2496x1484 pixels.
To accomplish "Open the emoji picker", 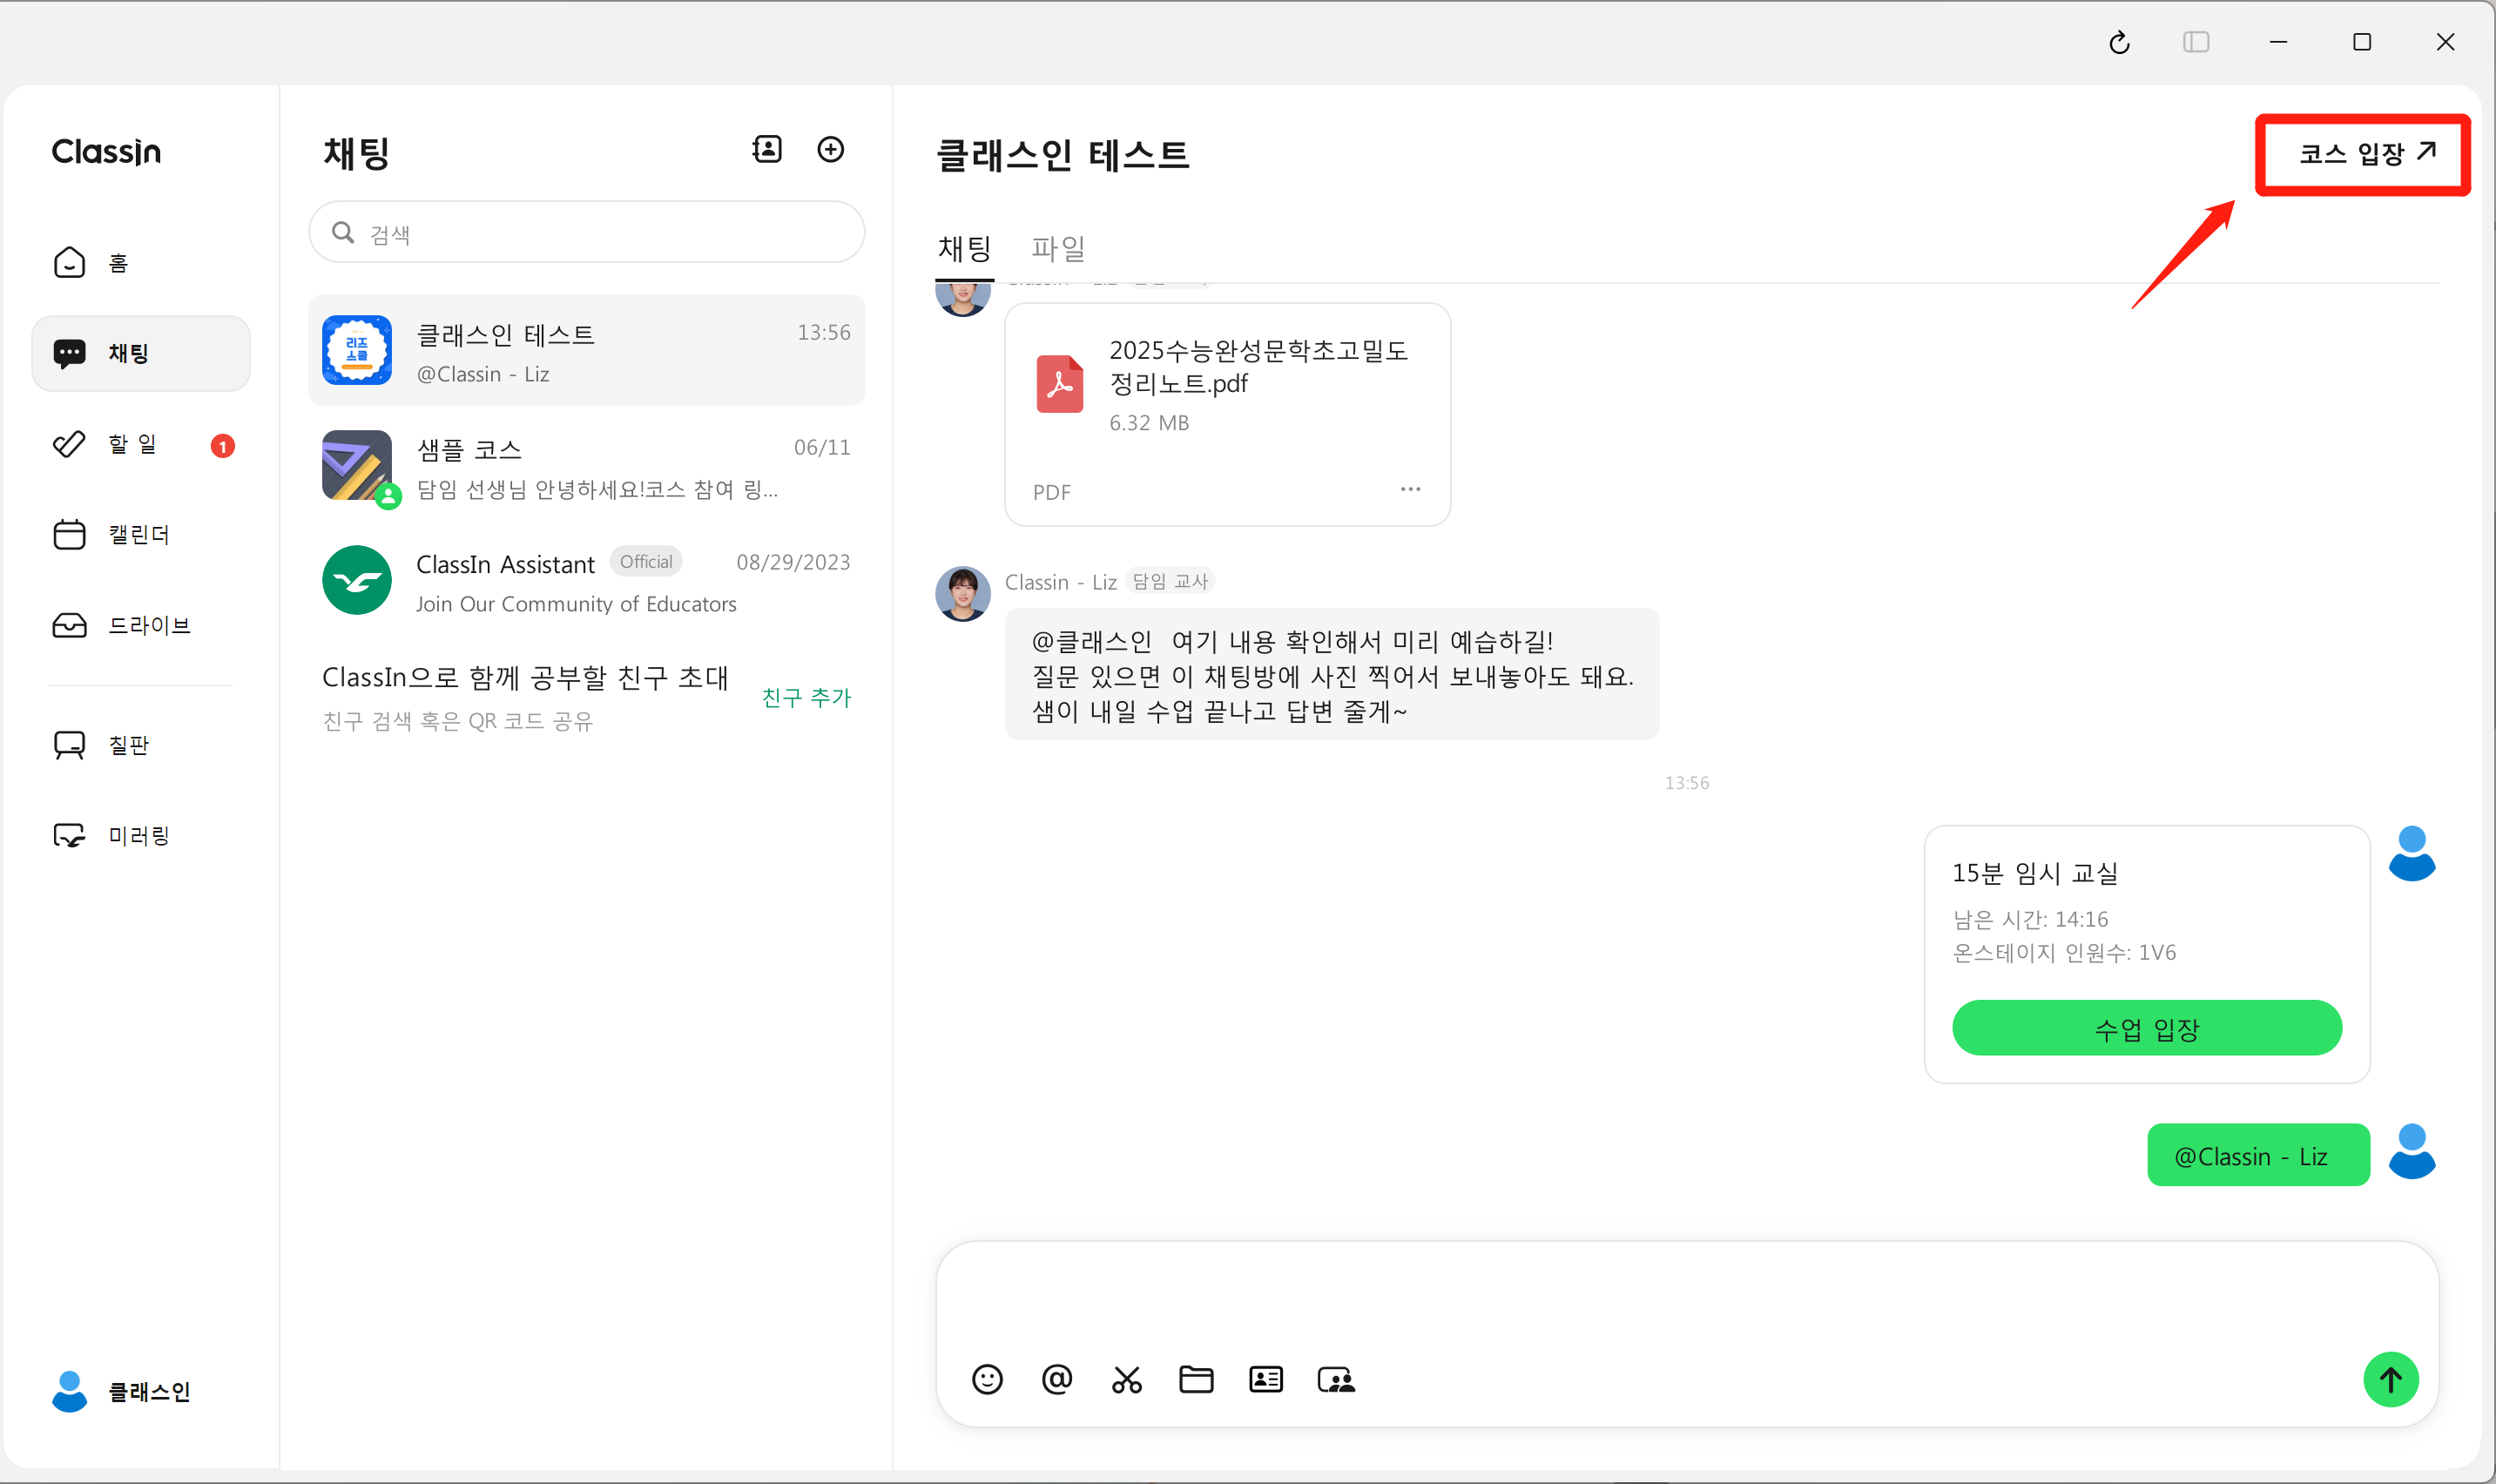I will point(987,1380).
